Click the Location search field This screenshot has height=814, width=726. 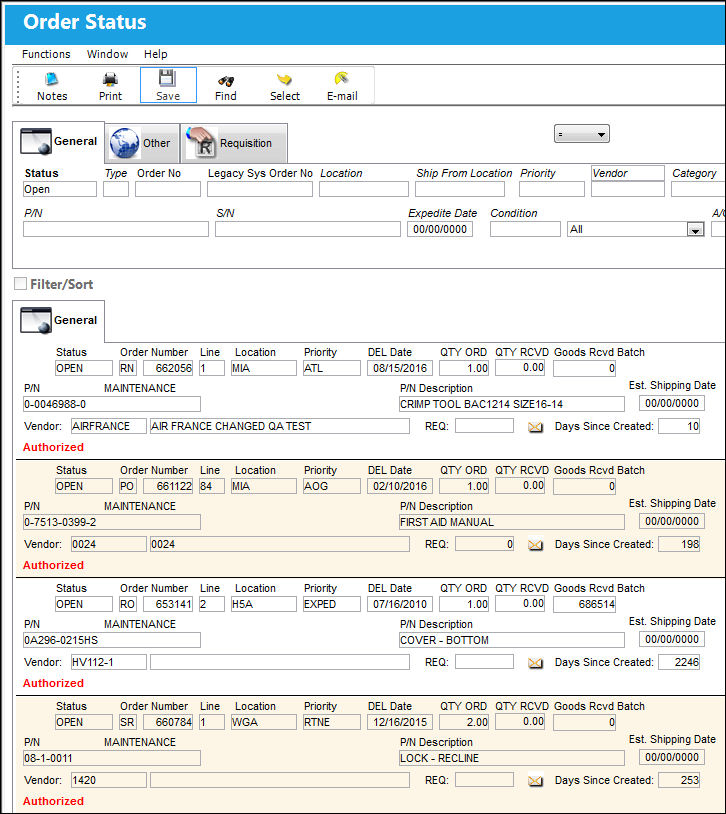point(364,189)
